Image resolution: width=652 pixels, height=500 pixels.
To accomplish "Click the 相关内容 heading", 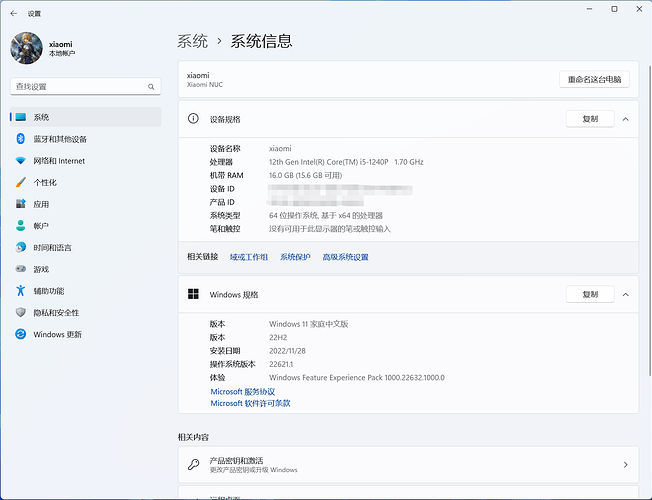I will [193, 437].
